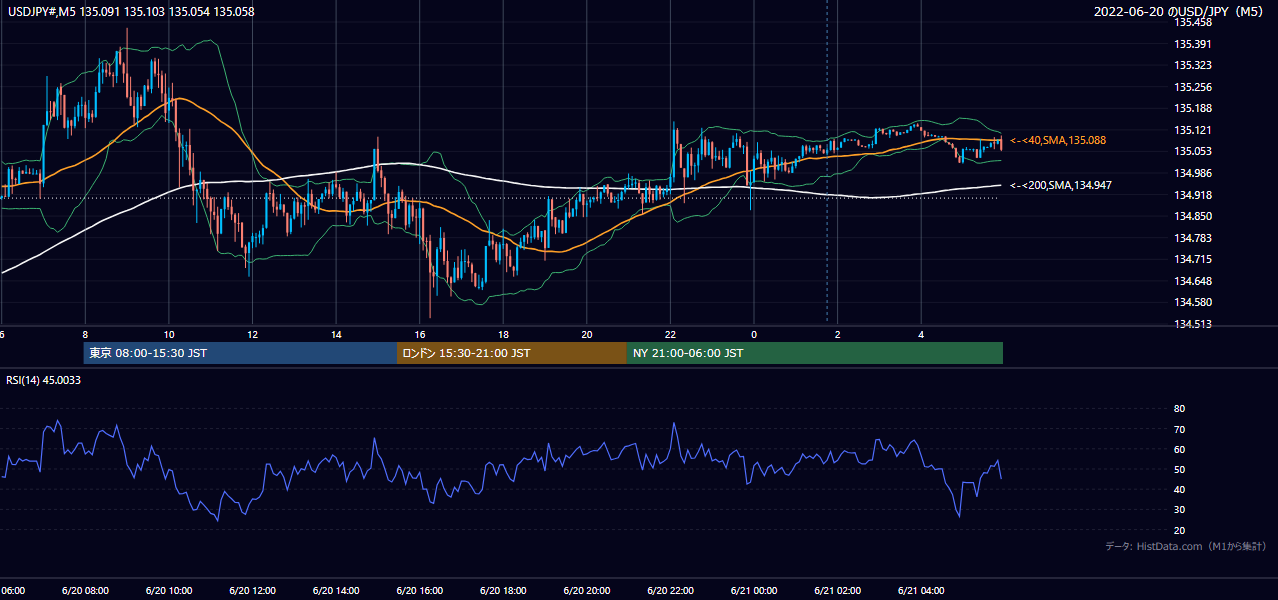The width and height of the screenshot is (1278, 600).
Task: Click price axis value 134.850
Action: point(1193,216)
